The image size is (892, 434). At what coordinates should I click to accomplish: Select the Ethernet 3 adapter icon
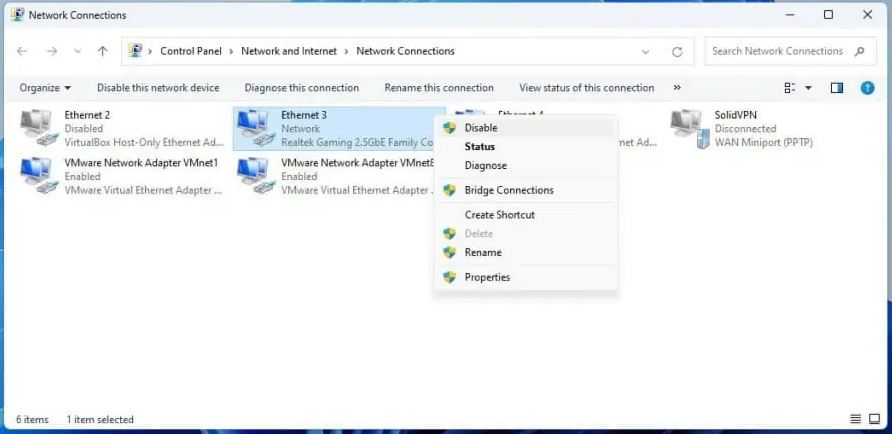(x=256, y=128)
